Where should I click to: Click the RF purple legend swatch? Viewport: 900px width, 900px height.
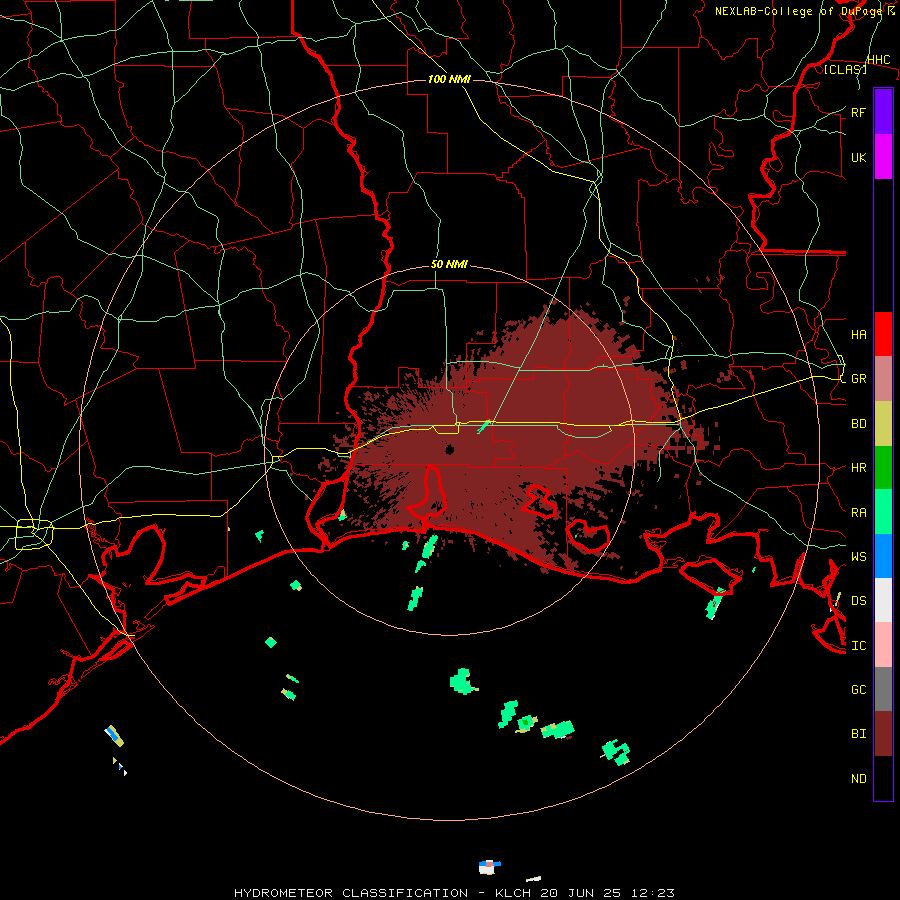pyautogui.click(x=883, y=112)
